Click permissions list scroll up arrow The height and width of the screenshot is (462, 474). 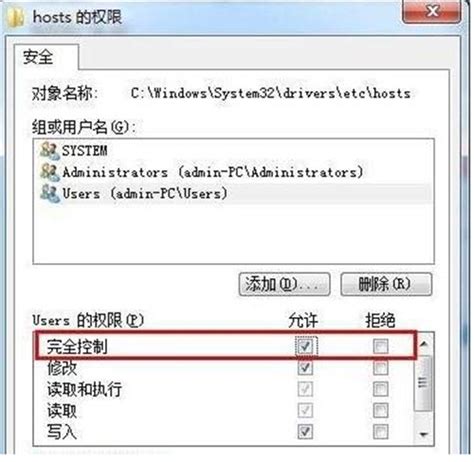click(x=424, y=344)
